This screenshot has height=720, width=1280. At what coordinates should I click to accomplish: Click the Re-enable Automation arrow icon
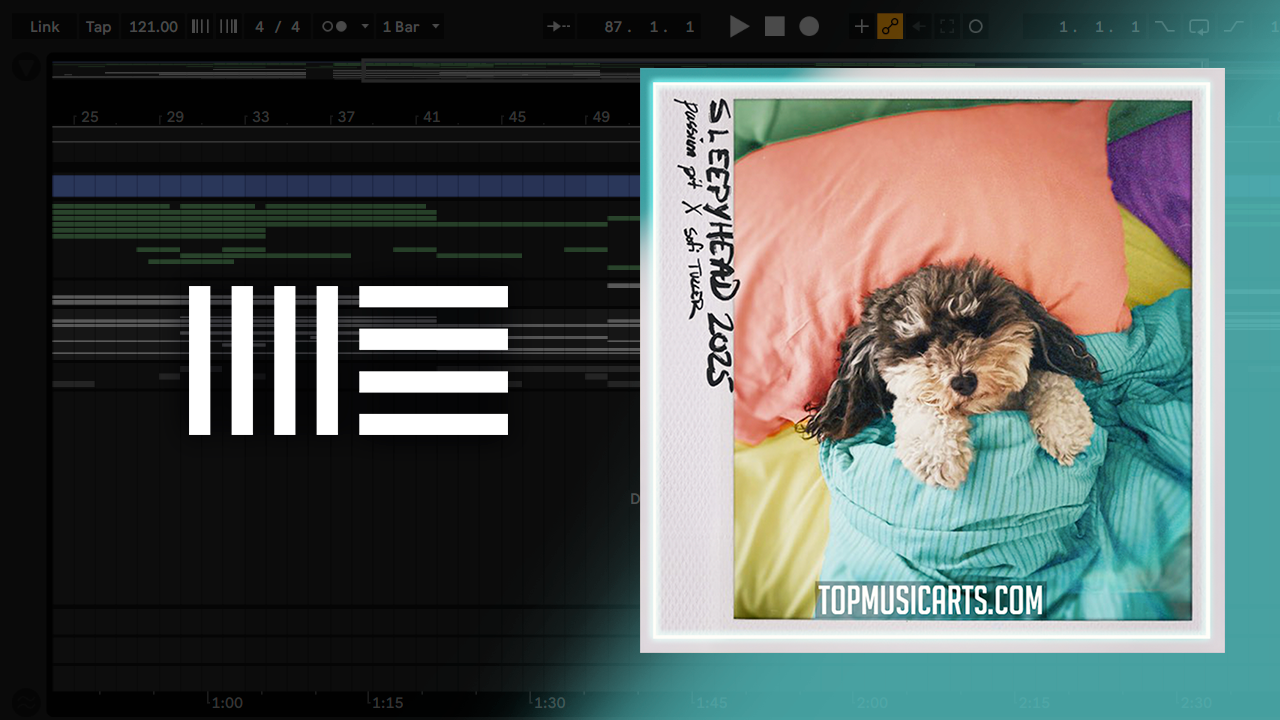click(x=919, y=27)
